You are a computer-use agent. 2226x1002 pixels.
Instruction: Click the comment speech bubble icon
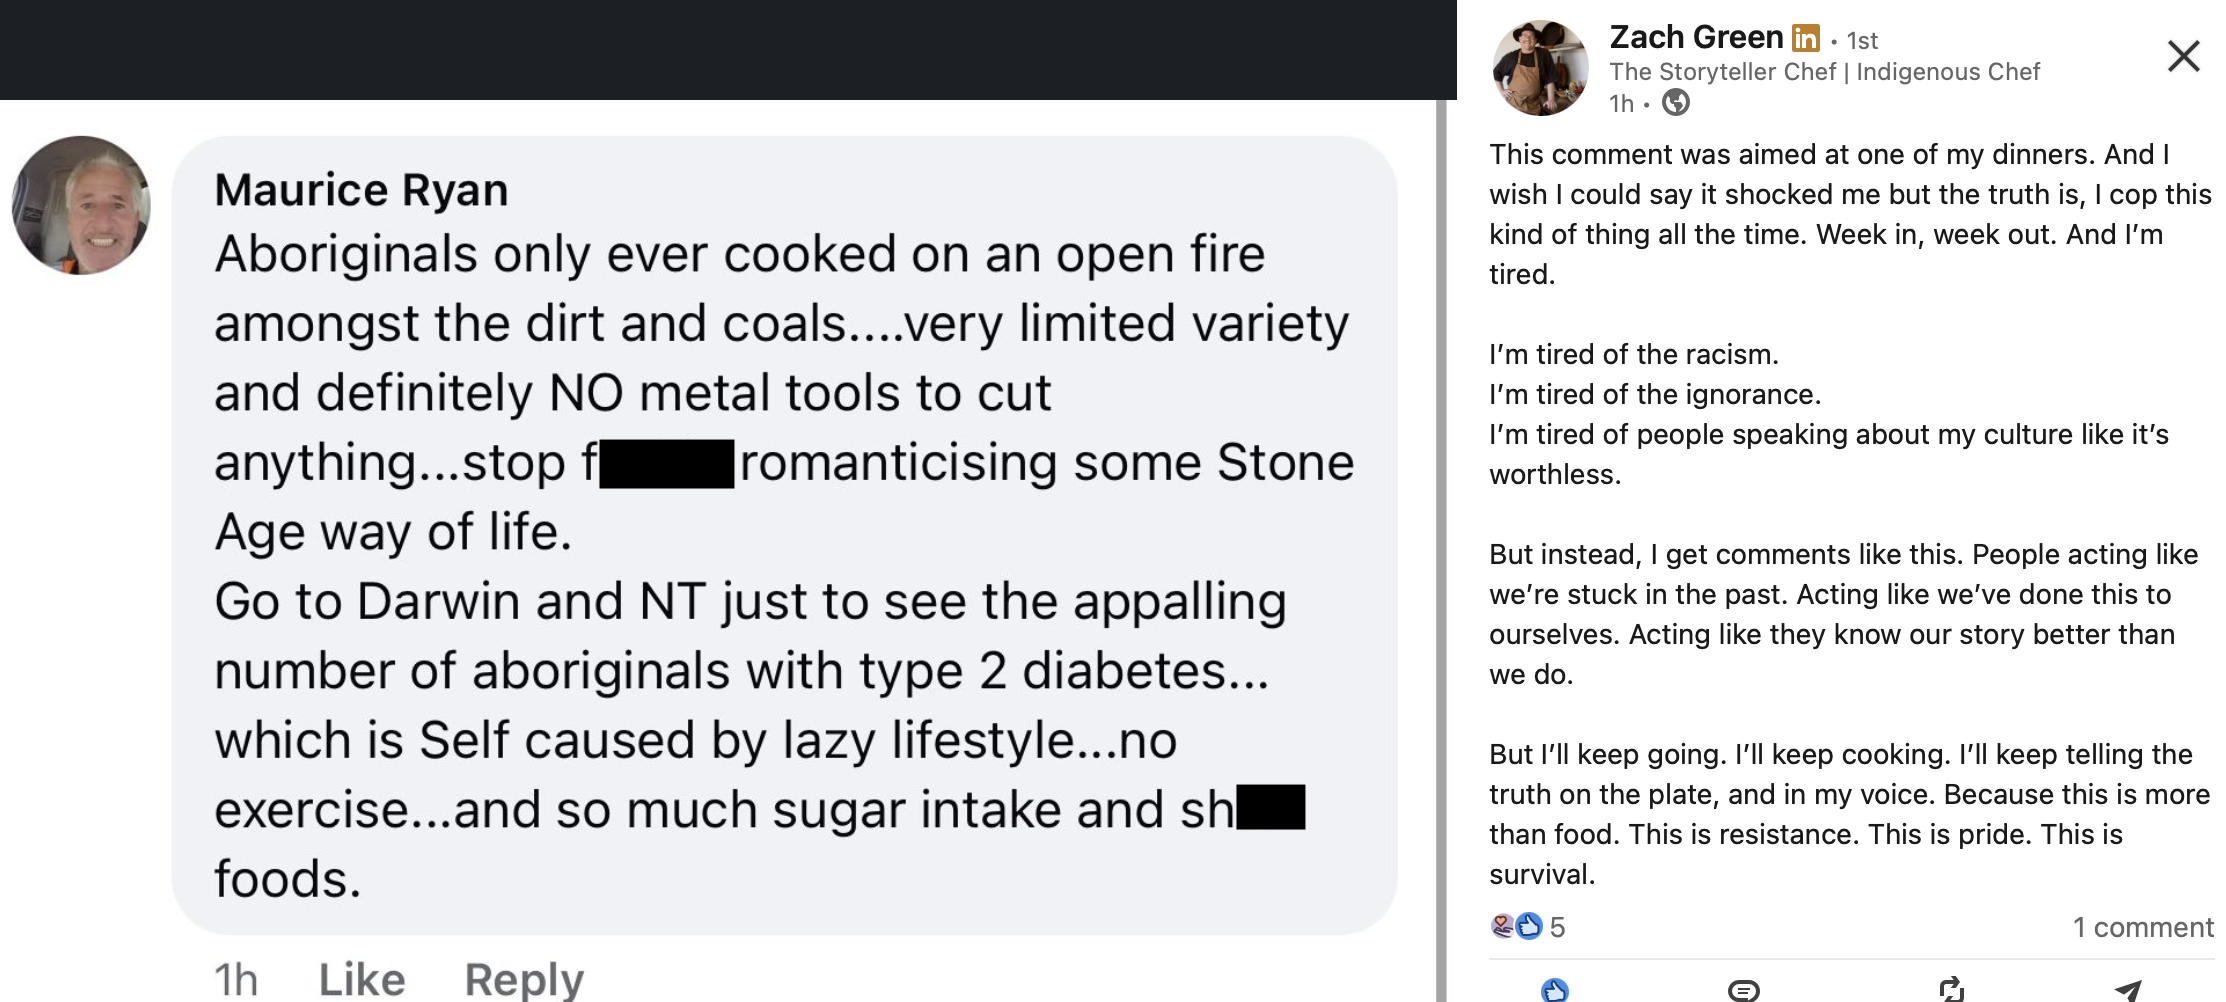[1743, 990]
